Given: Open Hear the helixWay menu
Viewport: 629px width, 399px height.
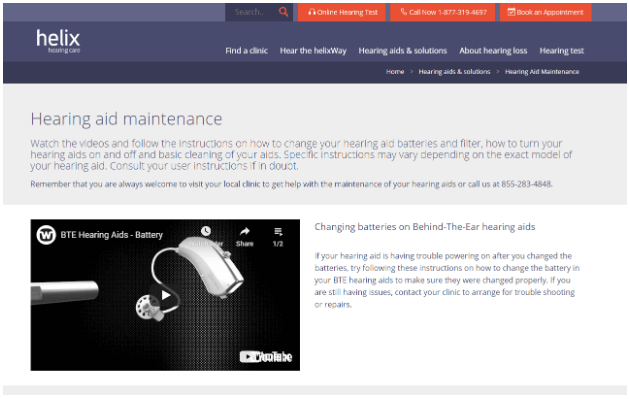Looking at the screenshot, I should (313, 51).
